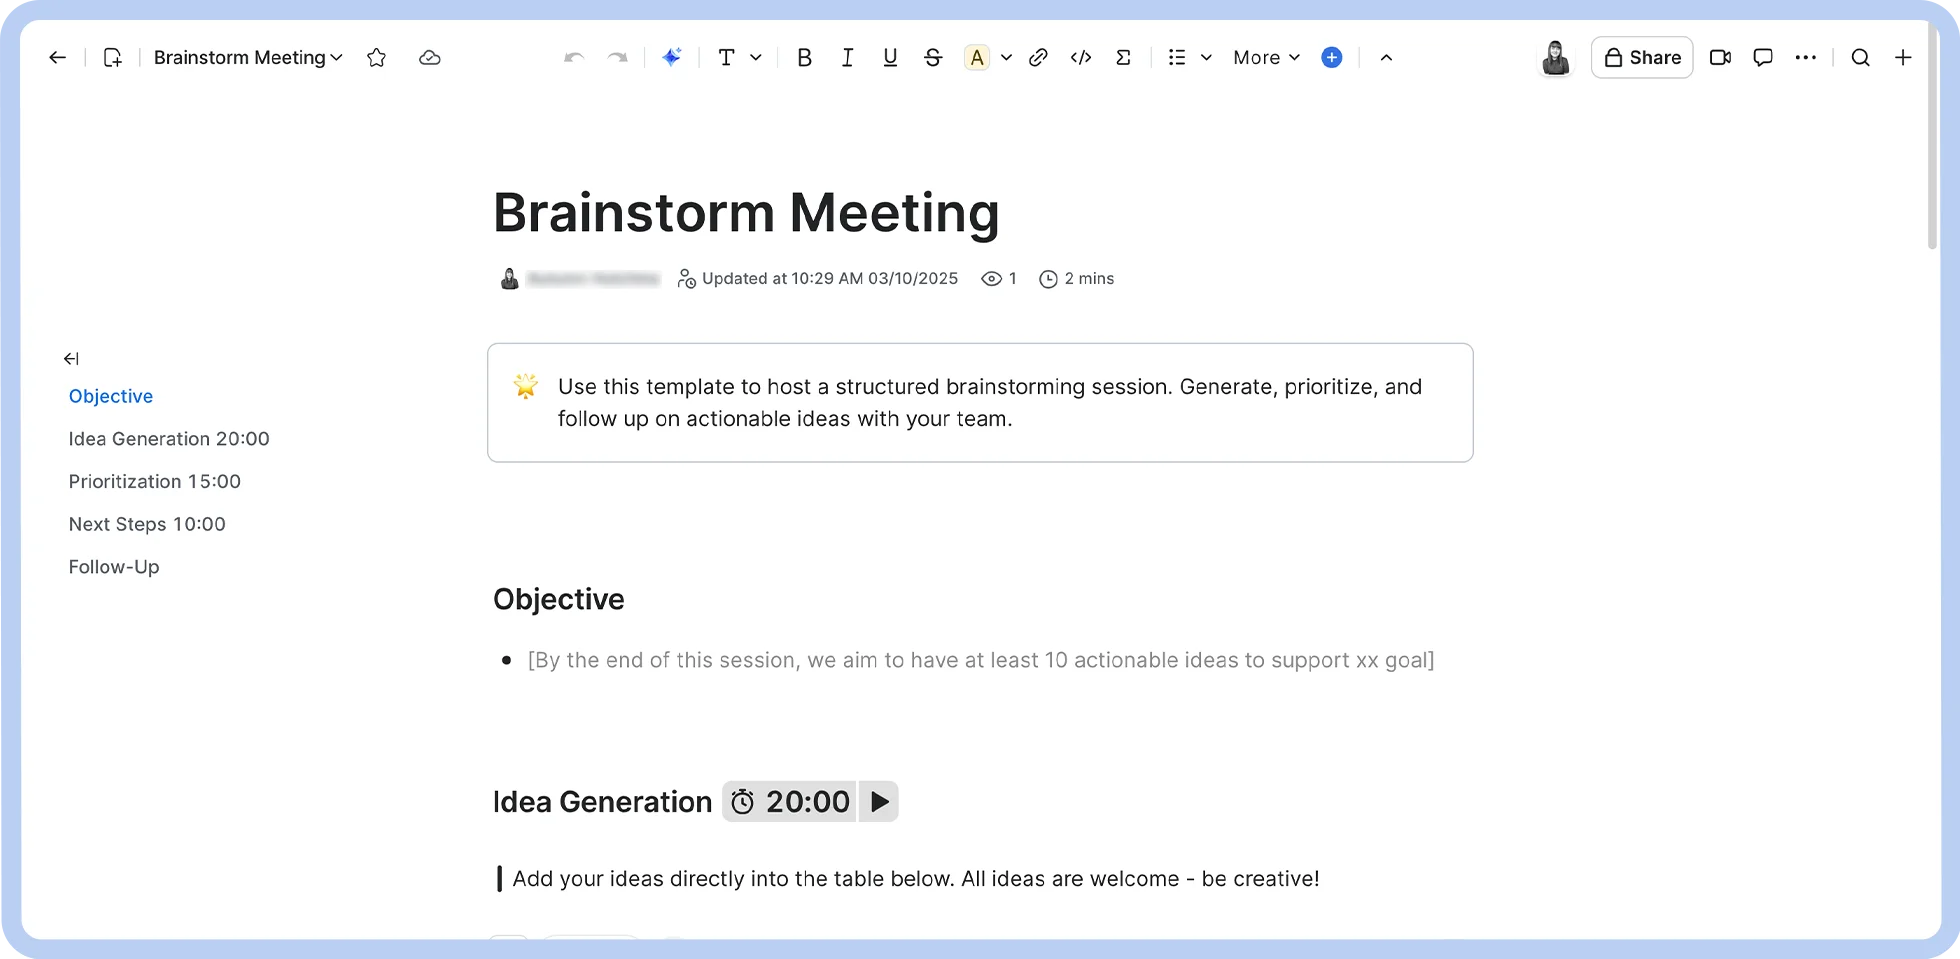Insert an inline code block
The image size is (1960, 959).
click(x=1081, y=57)
